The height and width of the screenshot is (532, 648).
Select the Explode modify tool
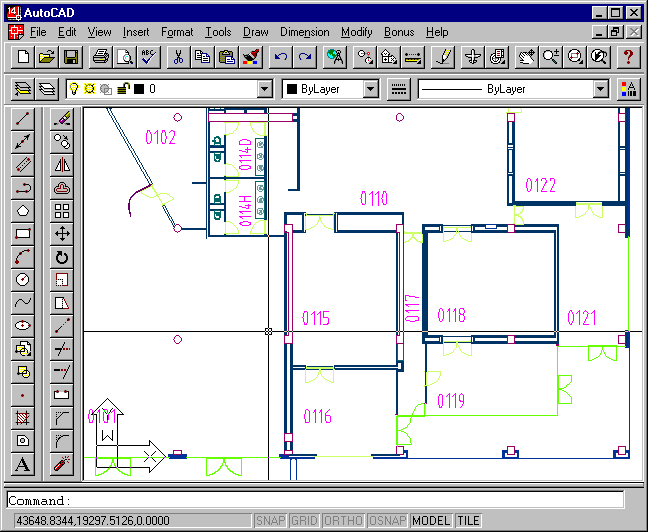pos(62,464)
